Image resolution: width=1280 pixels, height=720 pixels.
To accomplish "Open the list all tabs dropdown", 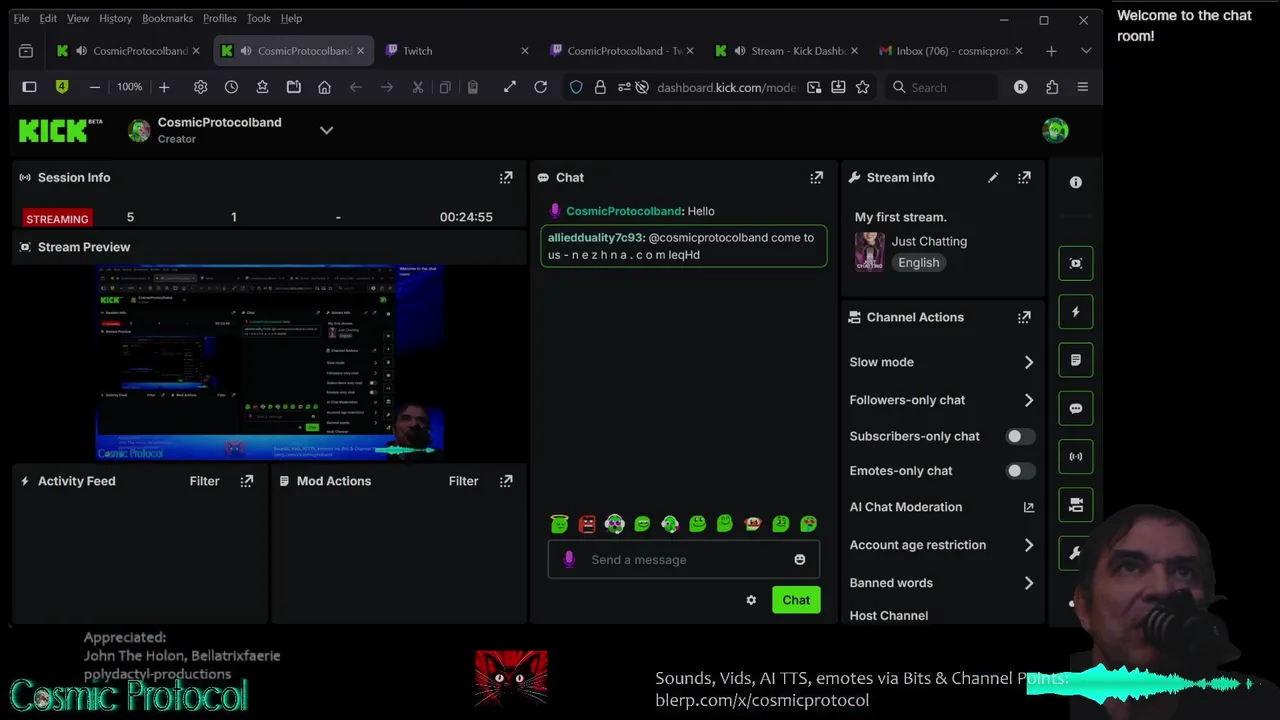I will (x=1086, y=51).
